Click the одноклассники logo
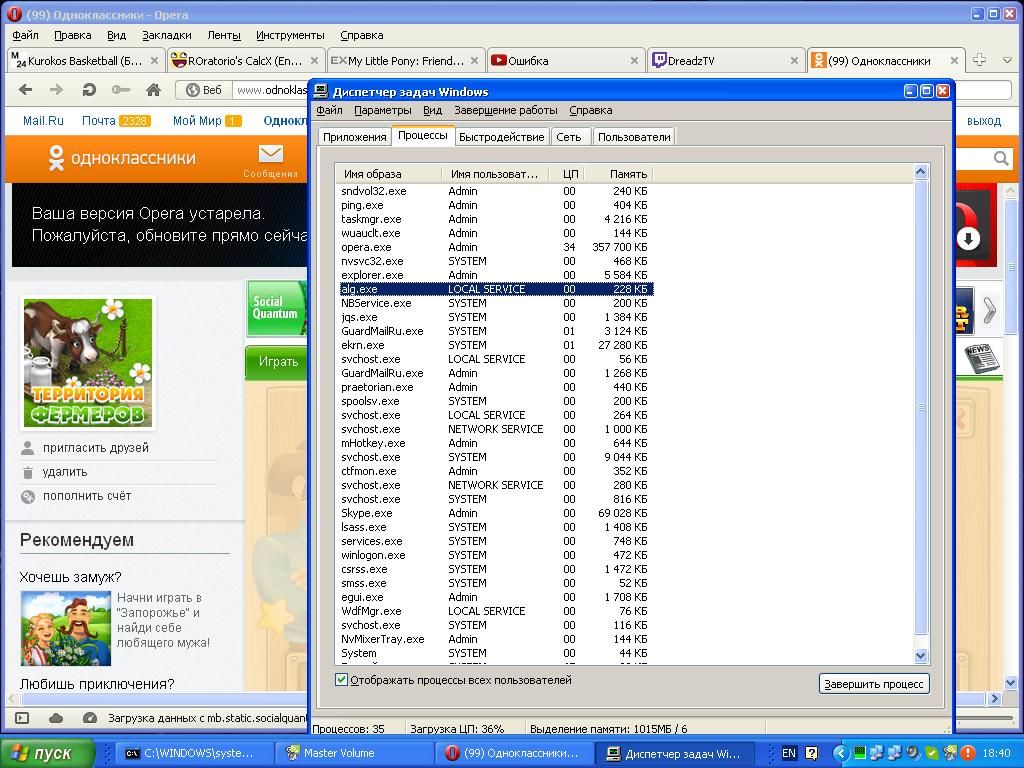The width and height of the screenshot is (1024, 768). click(x=122, y=158)
